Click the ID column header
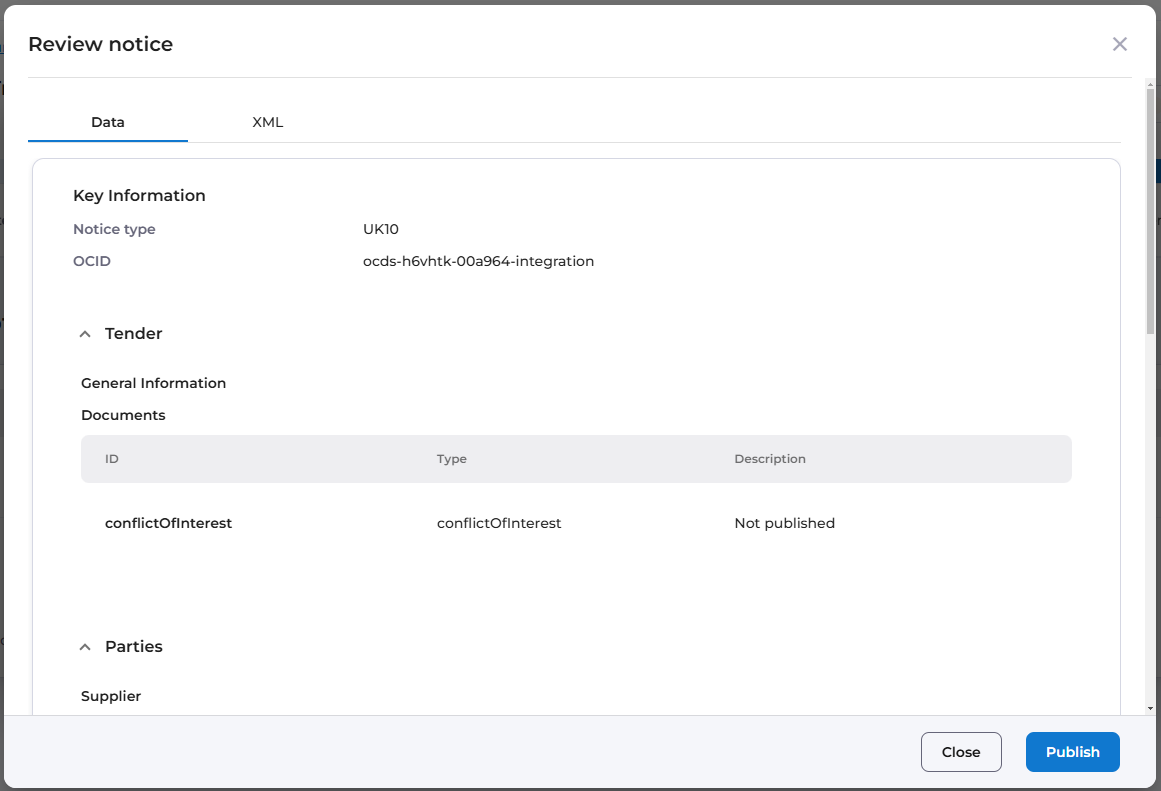1161x791 pixels. coord(112,459)
